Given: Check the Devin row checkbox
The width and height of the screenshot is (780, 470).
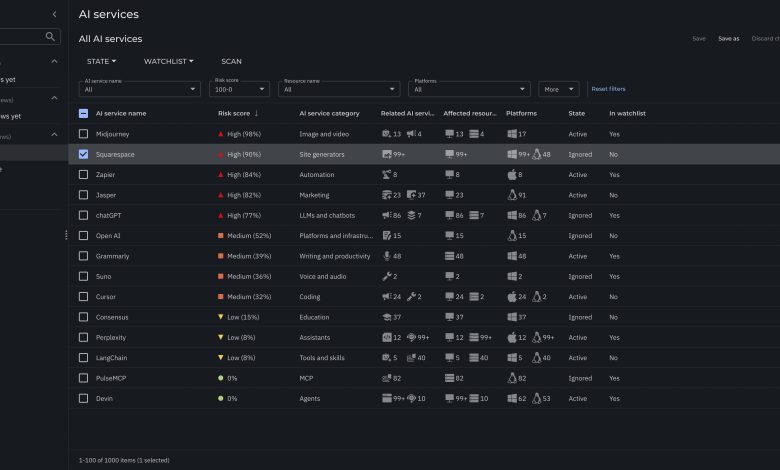Looking at the screenshot, I should click(83, 398).
